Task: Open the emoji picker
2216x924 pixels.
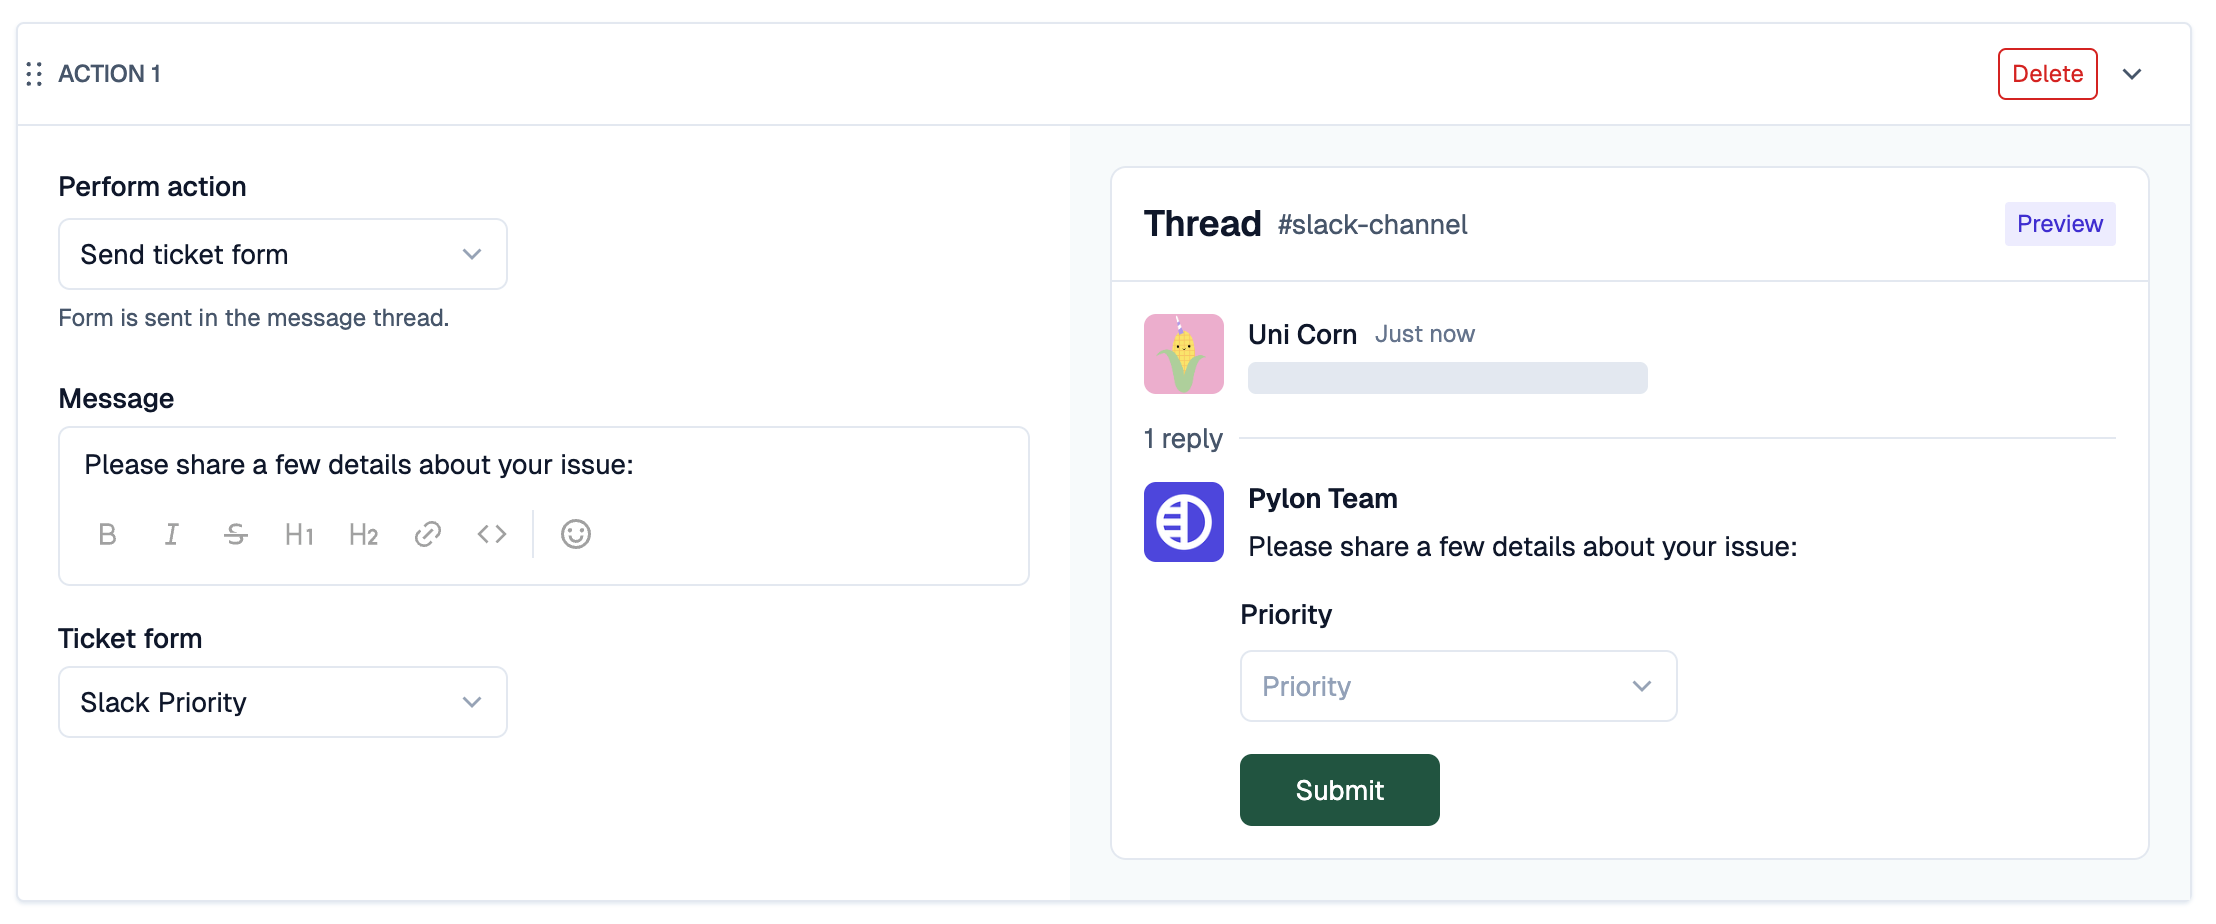Action: 576,534
